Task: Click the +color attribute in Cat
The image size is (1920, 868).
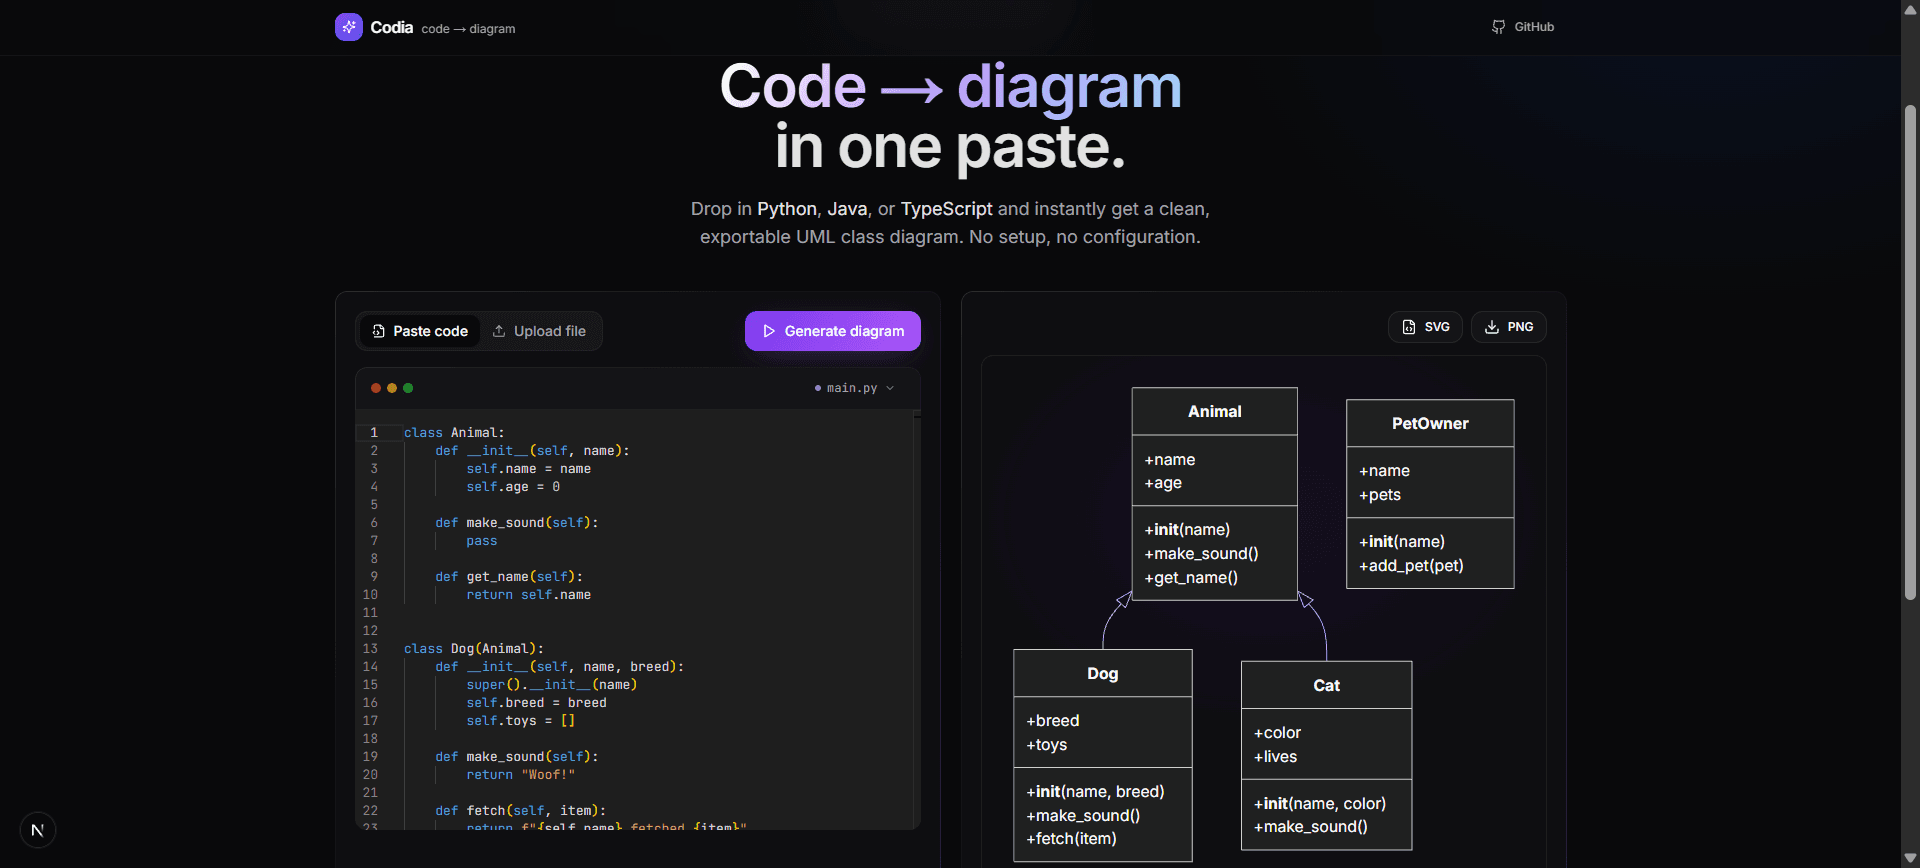Action: (1277, 733)
